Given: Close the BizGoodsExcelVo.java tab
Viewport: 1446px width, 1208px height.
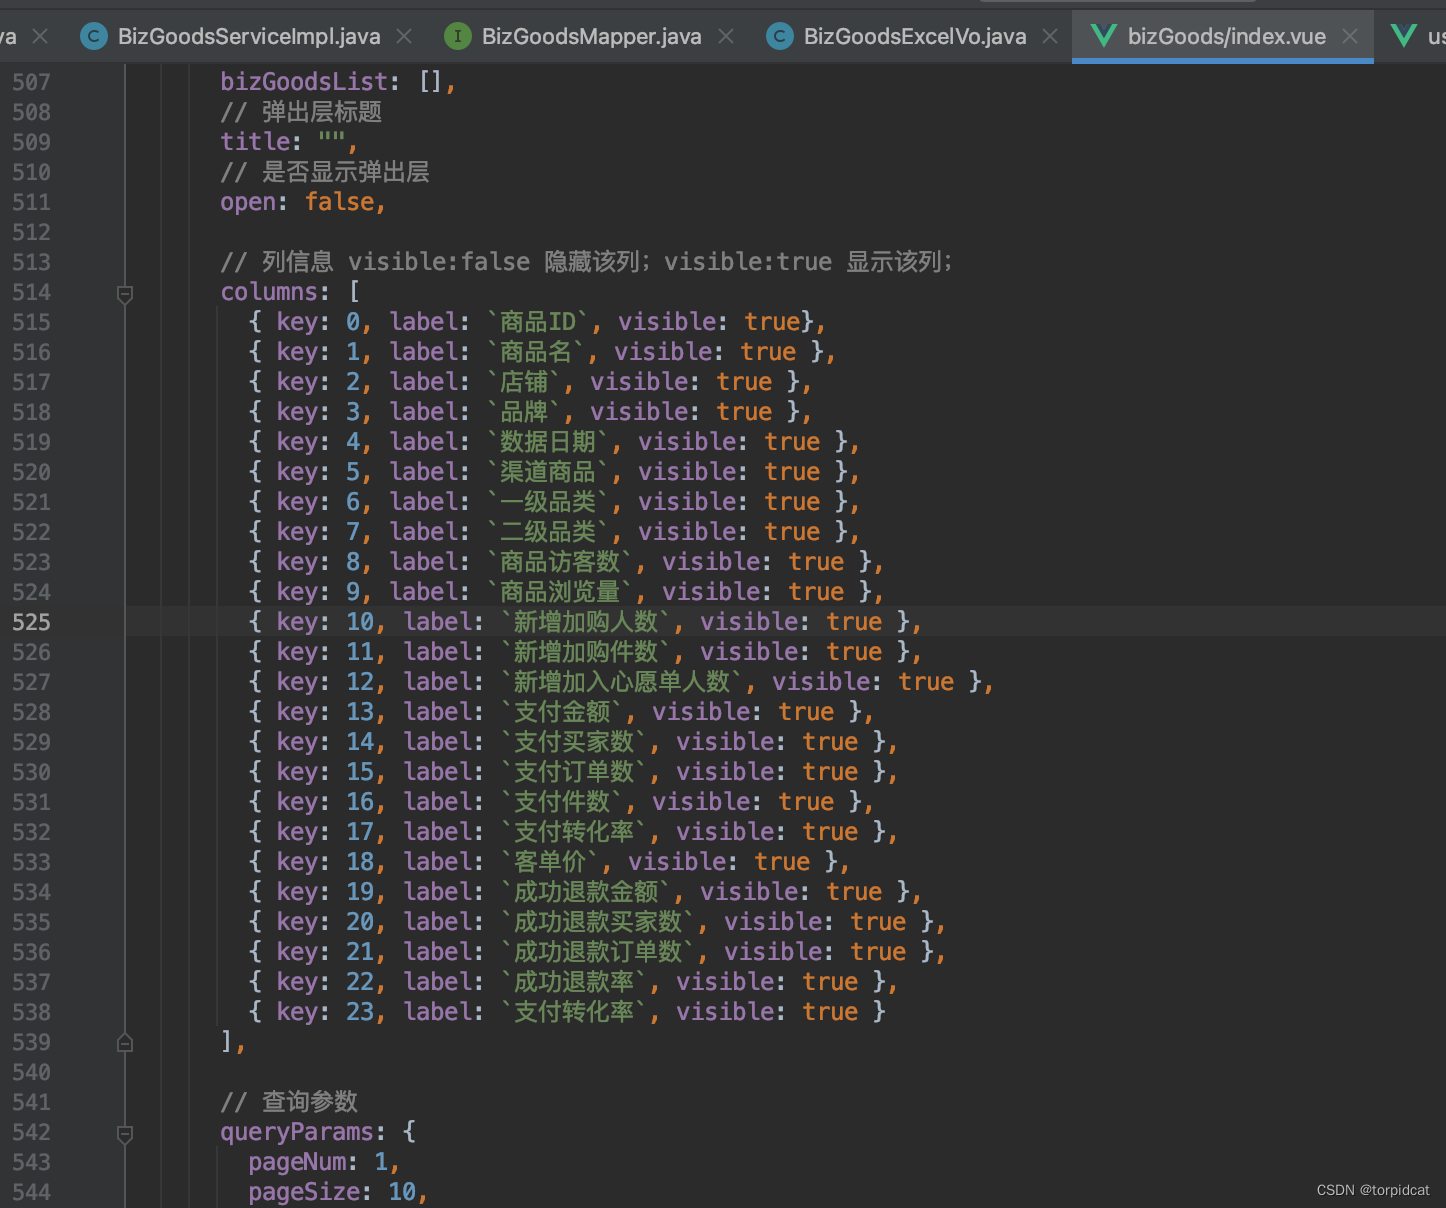Looking at the screenshot, I should (1049, 36).
